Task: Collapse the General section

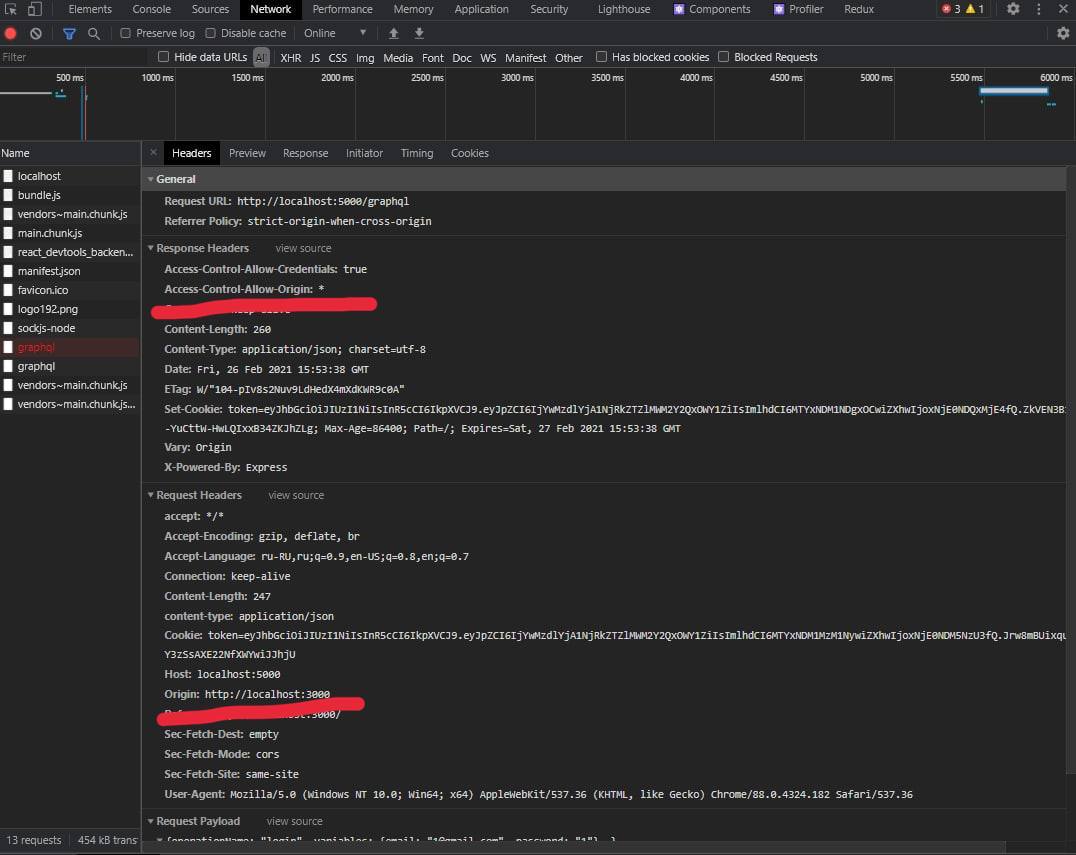Action: click(151, 179)
